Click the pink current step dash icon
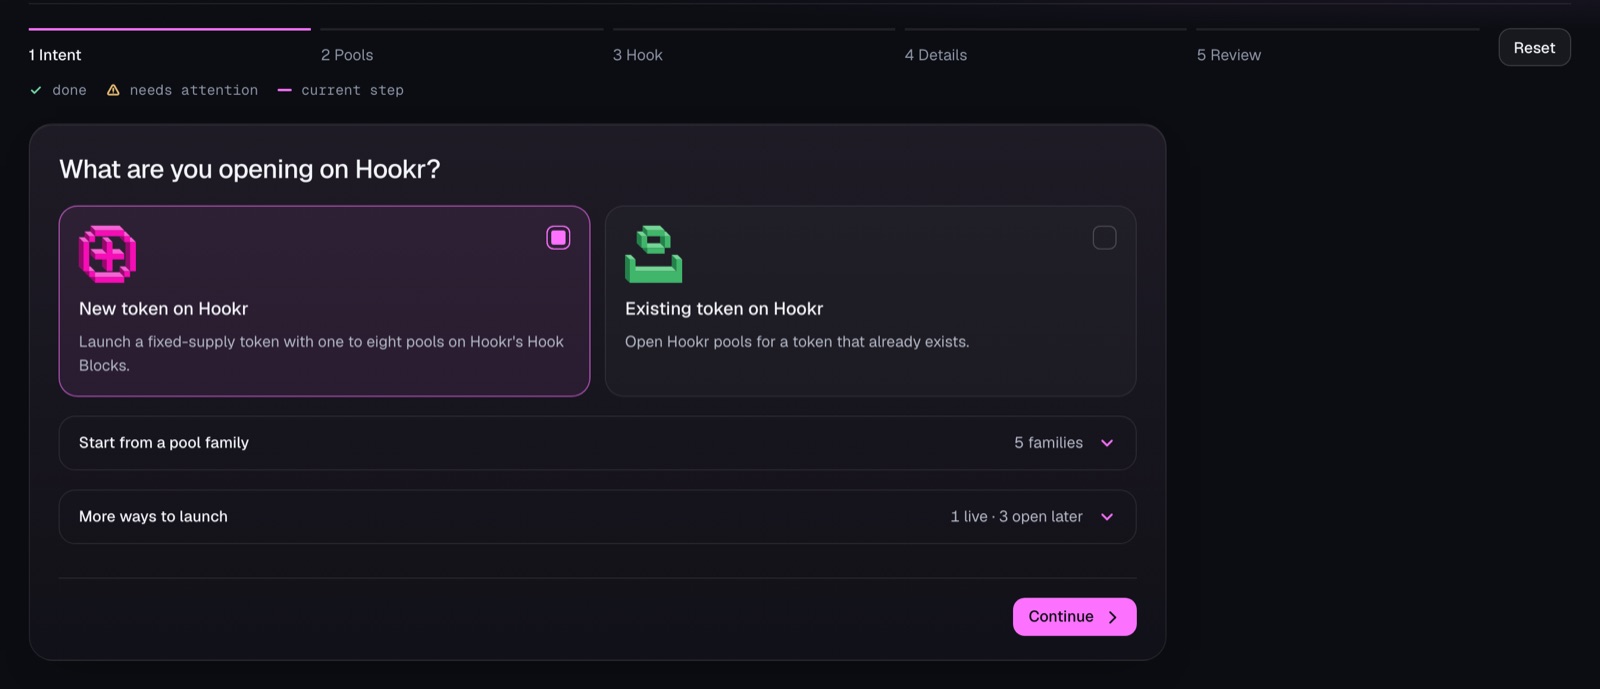Viewport: 1600px width, 689px height. 284,90
